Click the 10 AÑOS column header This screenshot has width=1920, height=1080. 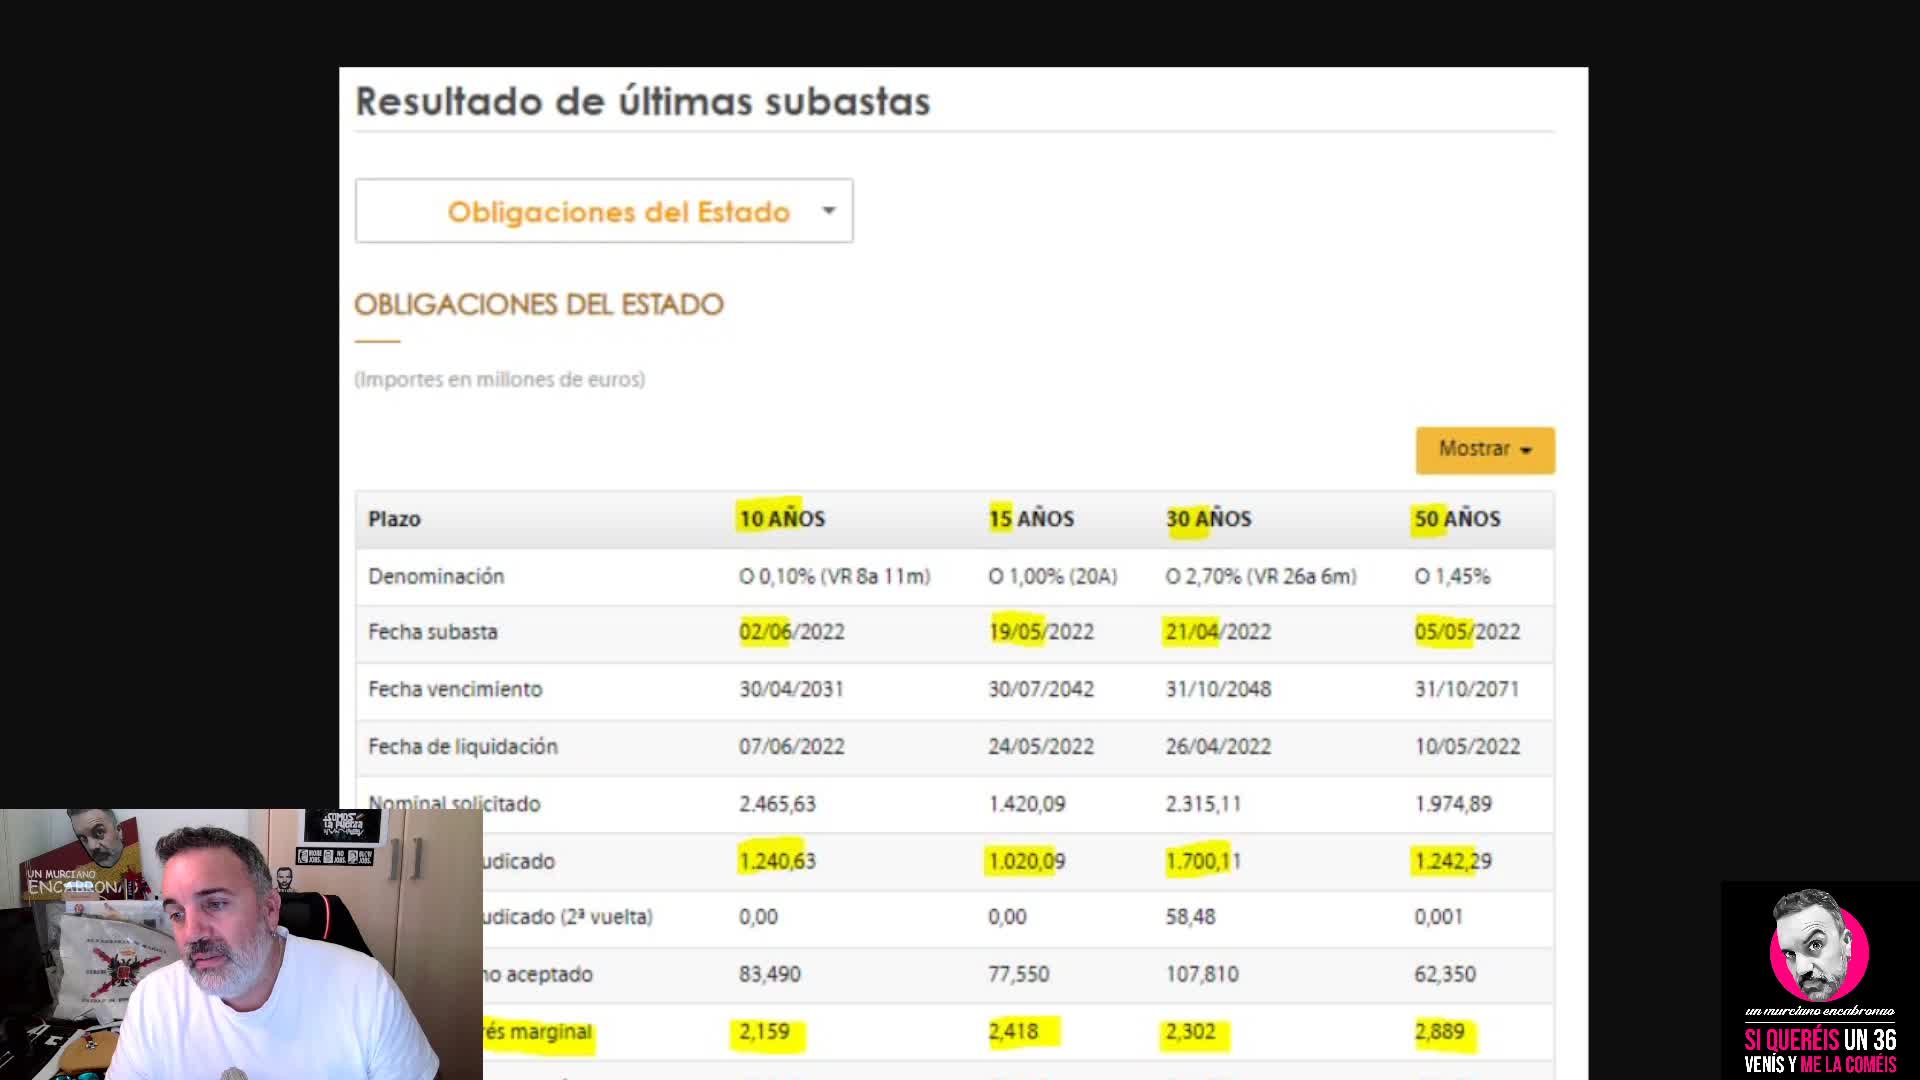782,519
